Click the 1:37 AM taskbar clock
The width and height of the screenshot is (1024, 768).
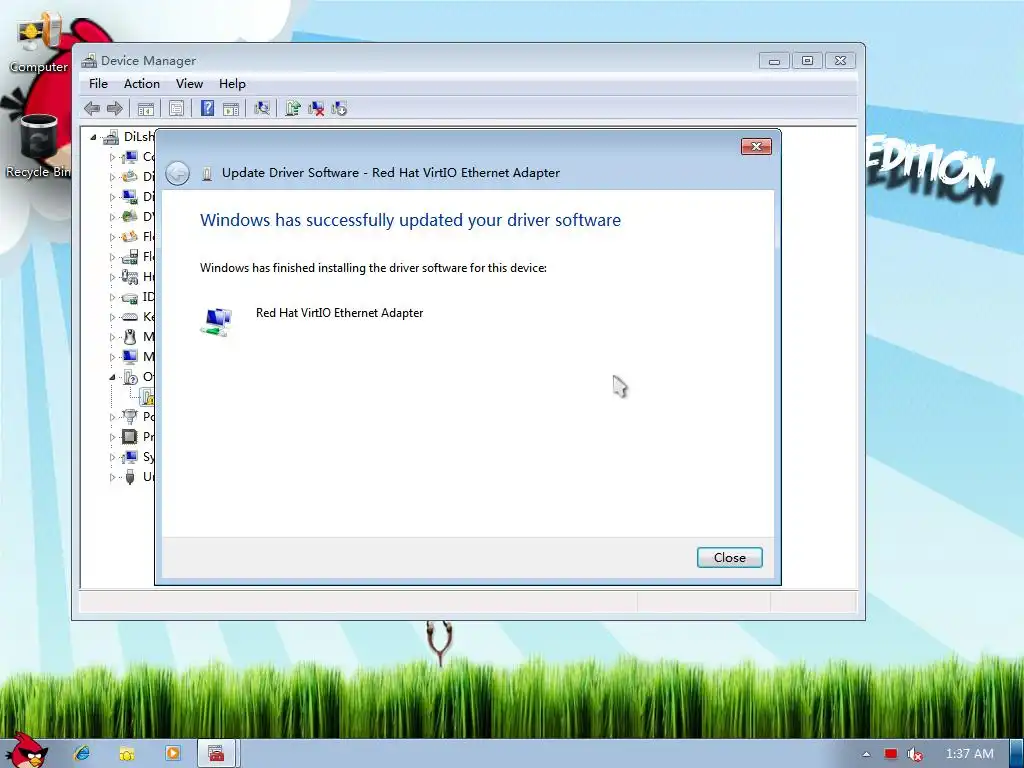tap(970, 754)
